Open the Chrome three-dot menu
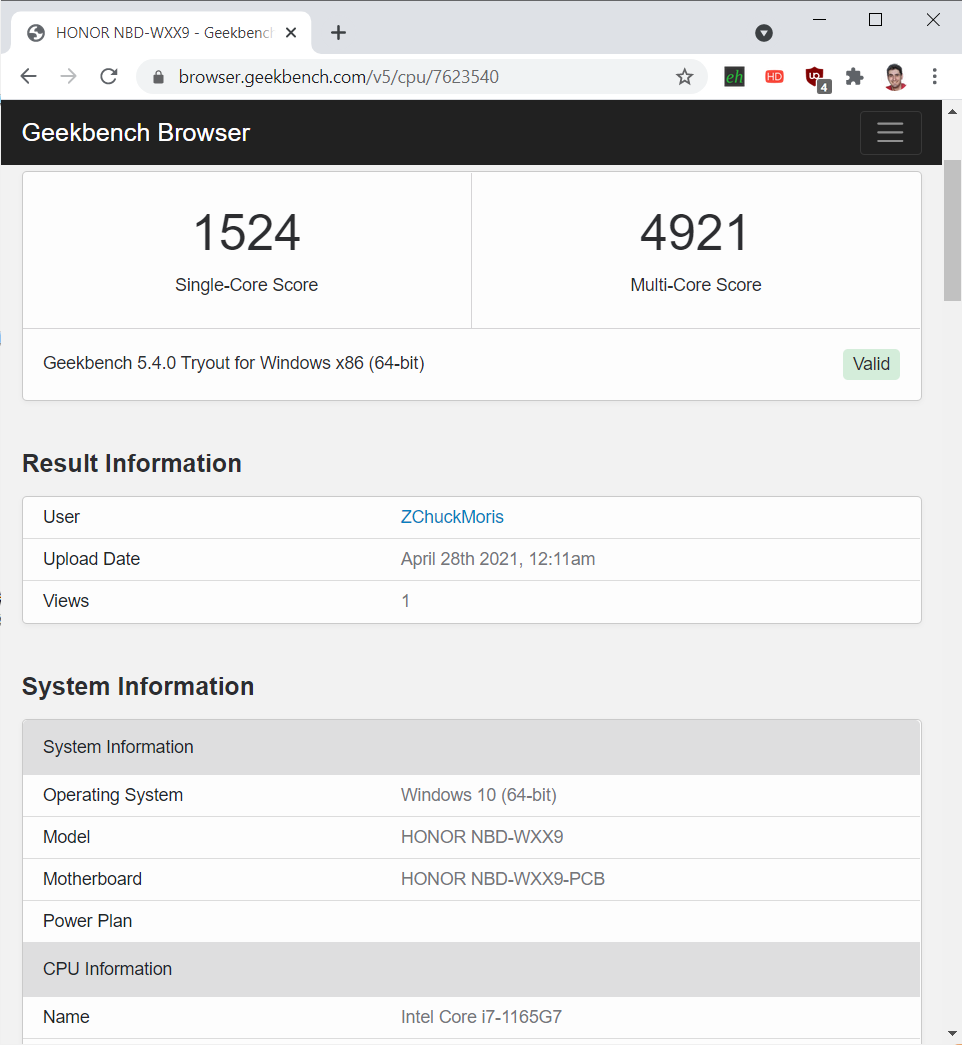This screenshot has height=1045, width=962. tap(935, 77)
